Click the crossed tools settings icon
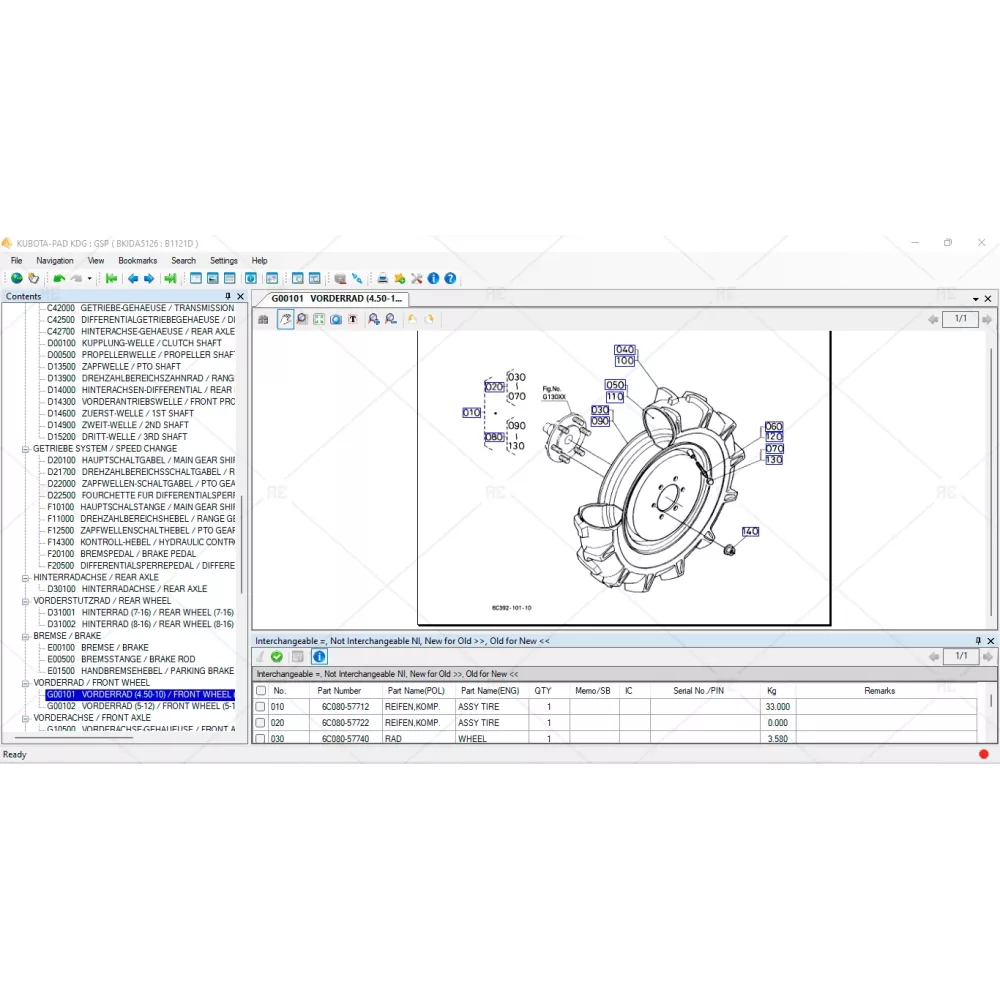 click(417, 278)
